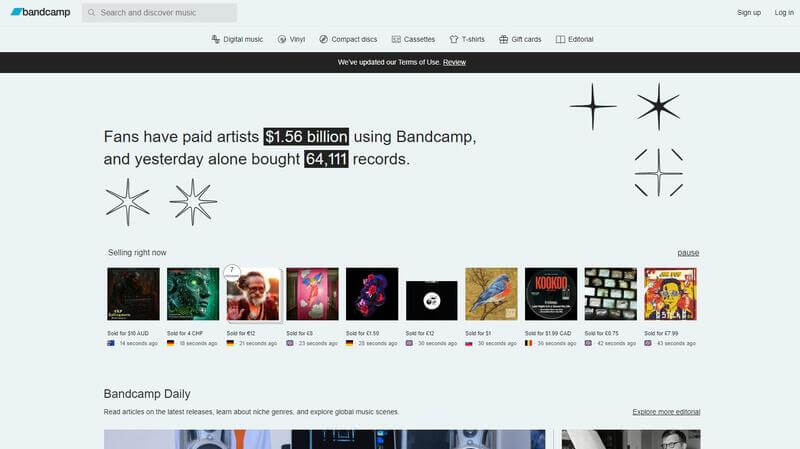Click the Vinyl record icon
The width and height of the screenshot is (800, 449).
[282, 39]
